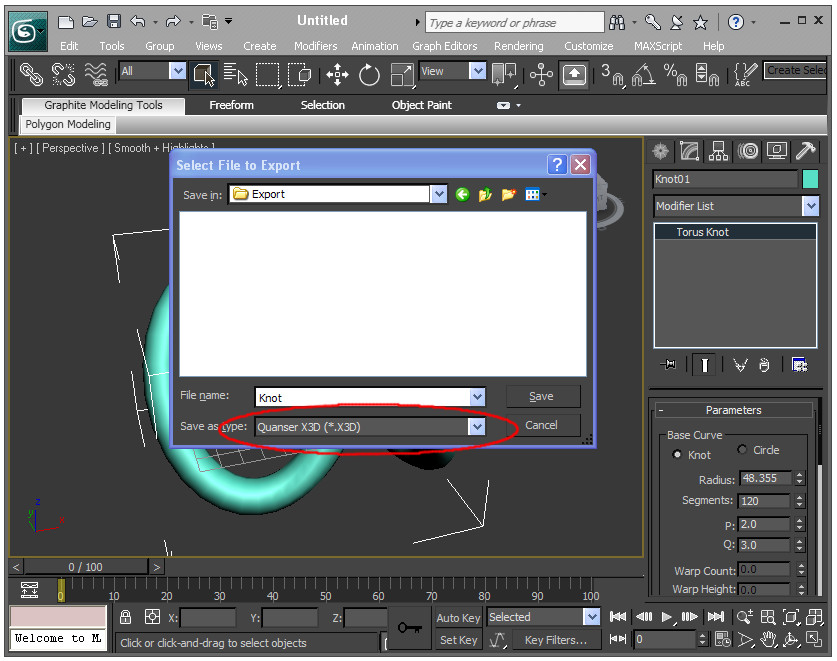Image resolution: width=837 pixels, height=661 pixels.
Task: Click the Pan view hand icon
Action: tap(769, 638)
